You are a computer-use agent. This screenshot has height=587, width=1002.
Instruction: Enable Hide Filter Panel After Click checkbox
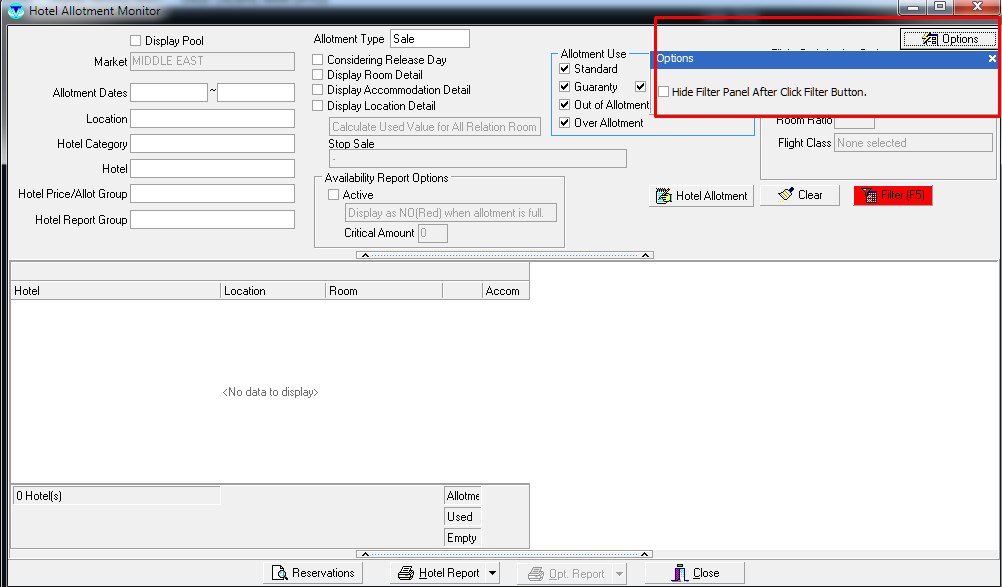[664, 92]
